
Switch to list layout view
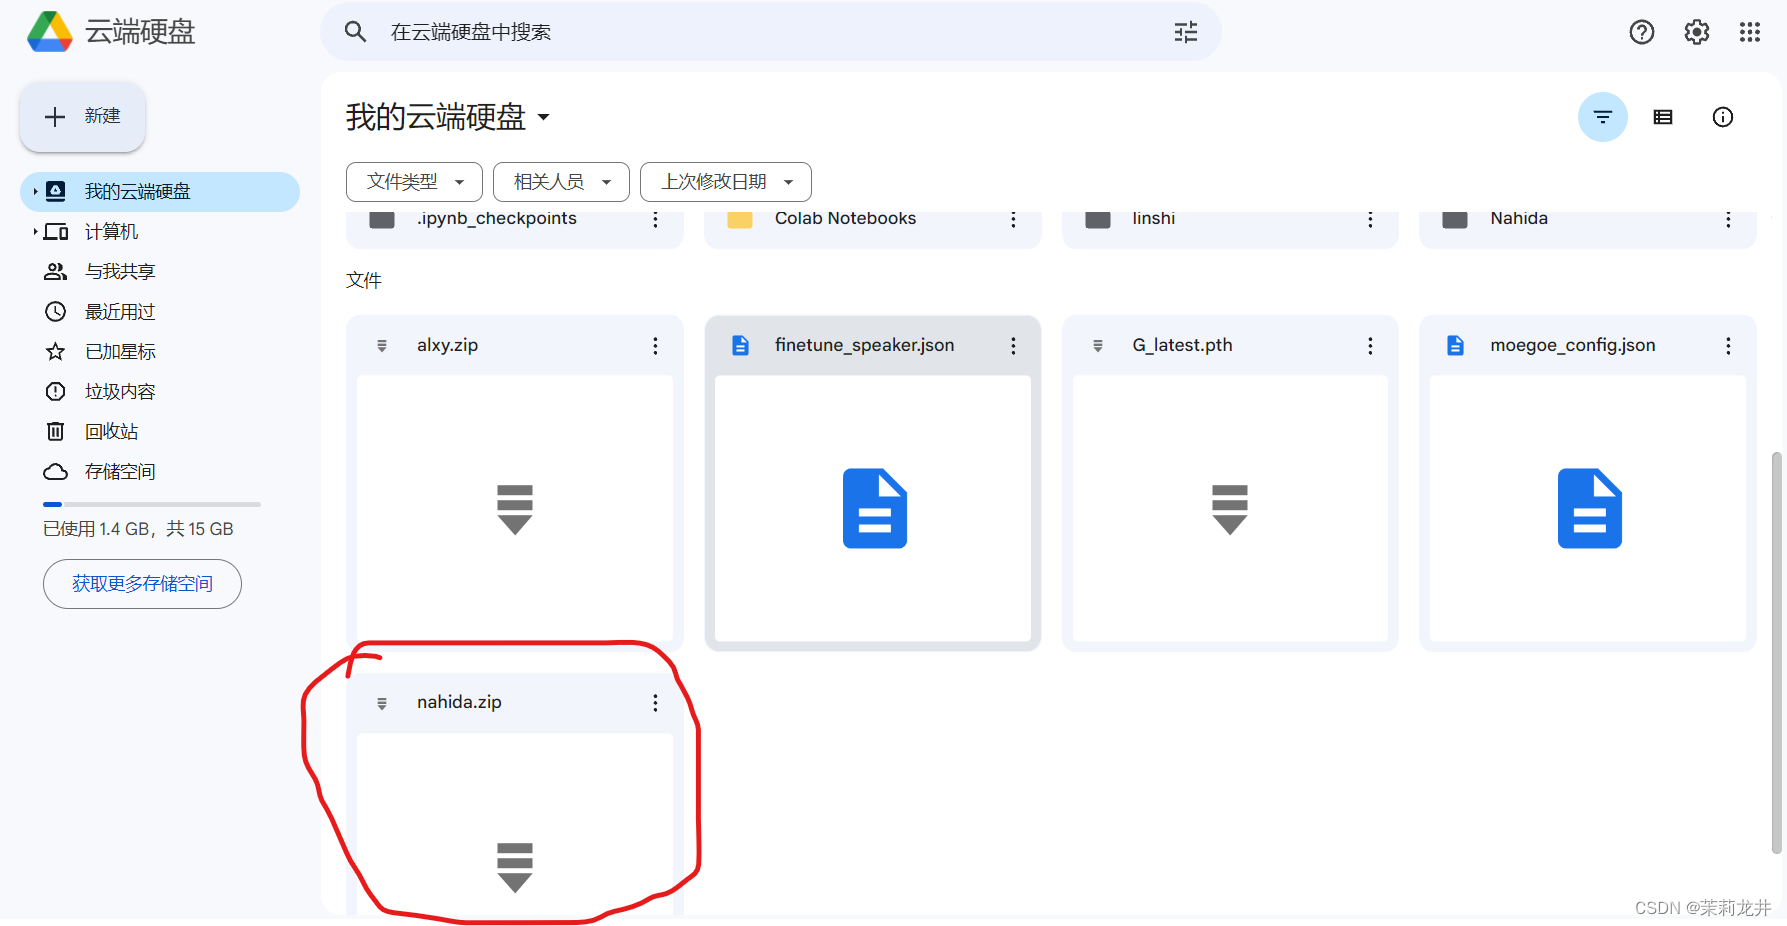tap(1663, 117)
